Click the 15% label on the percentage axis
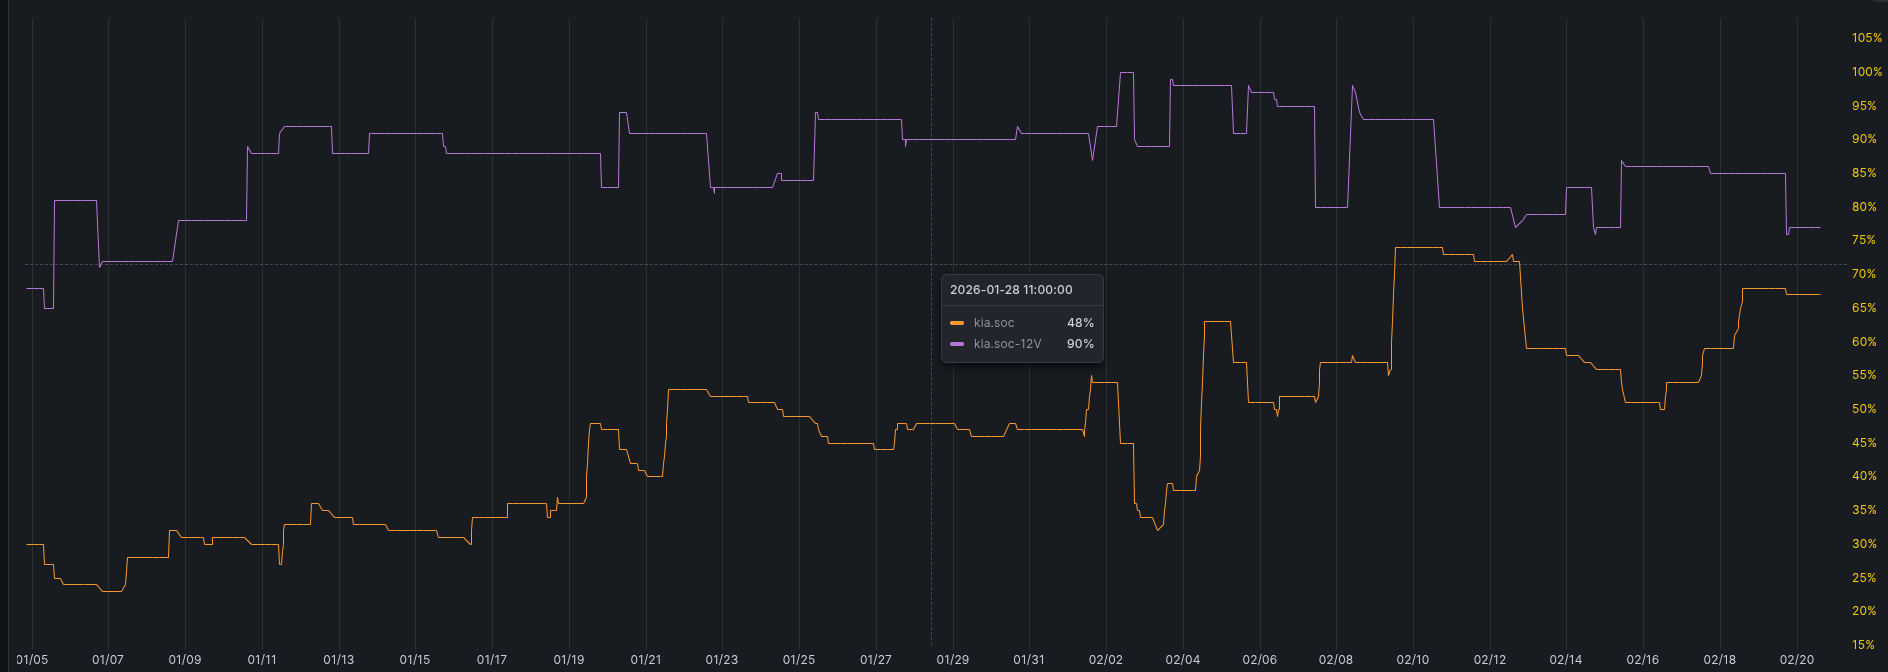The height and width of the screenshot is (672, 1888). click(x=1864, y=645)
